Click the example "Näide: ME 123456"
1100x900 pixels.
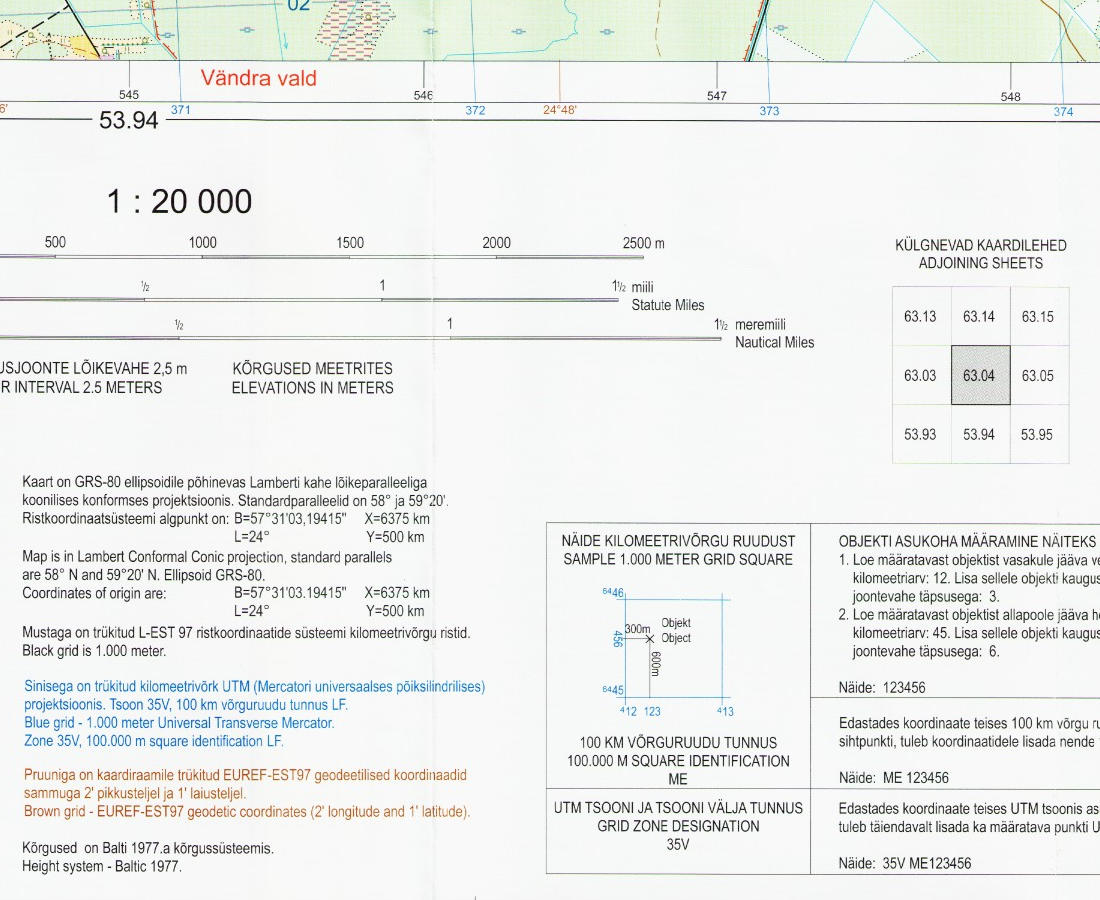coord(893,778)
